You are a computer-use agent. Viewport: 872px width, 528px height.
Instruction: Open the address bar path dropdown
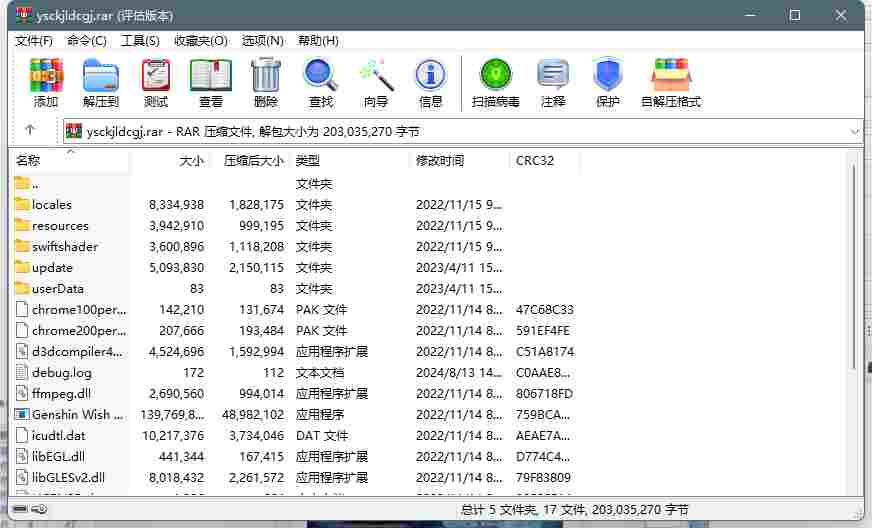click(x=855, y=131)
